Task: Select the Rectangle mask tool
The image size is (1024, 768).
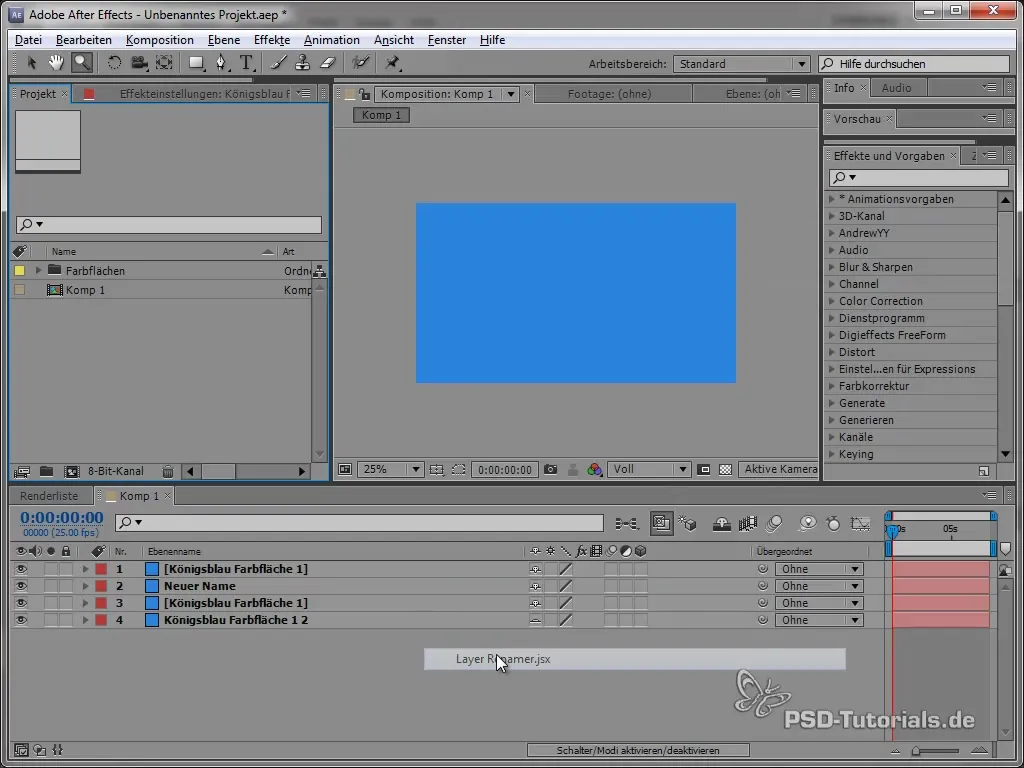Action: [x=196, y=63]
